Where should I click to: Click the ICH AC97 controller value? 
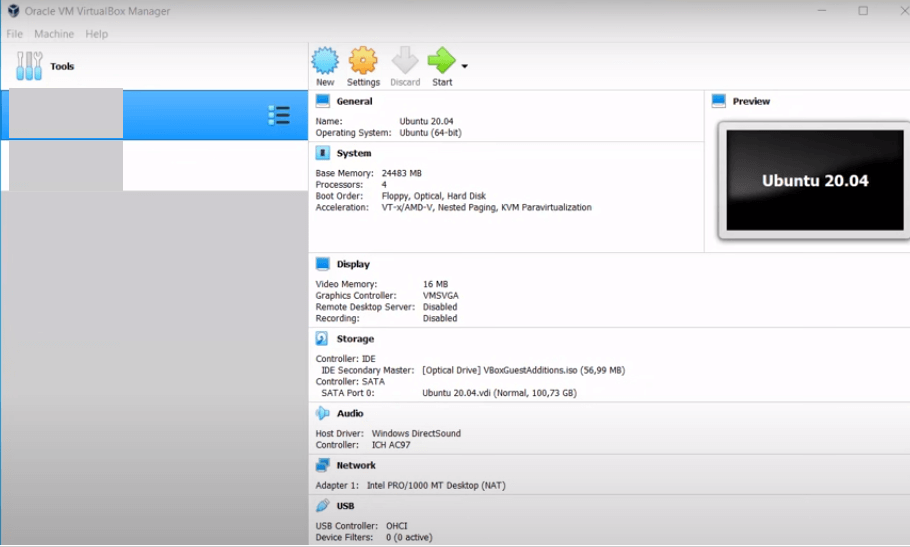coord(391,445)
